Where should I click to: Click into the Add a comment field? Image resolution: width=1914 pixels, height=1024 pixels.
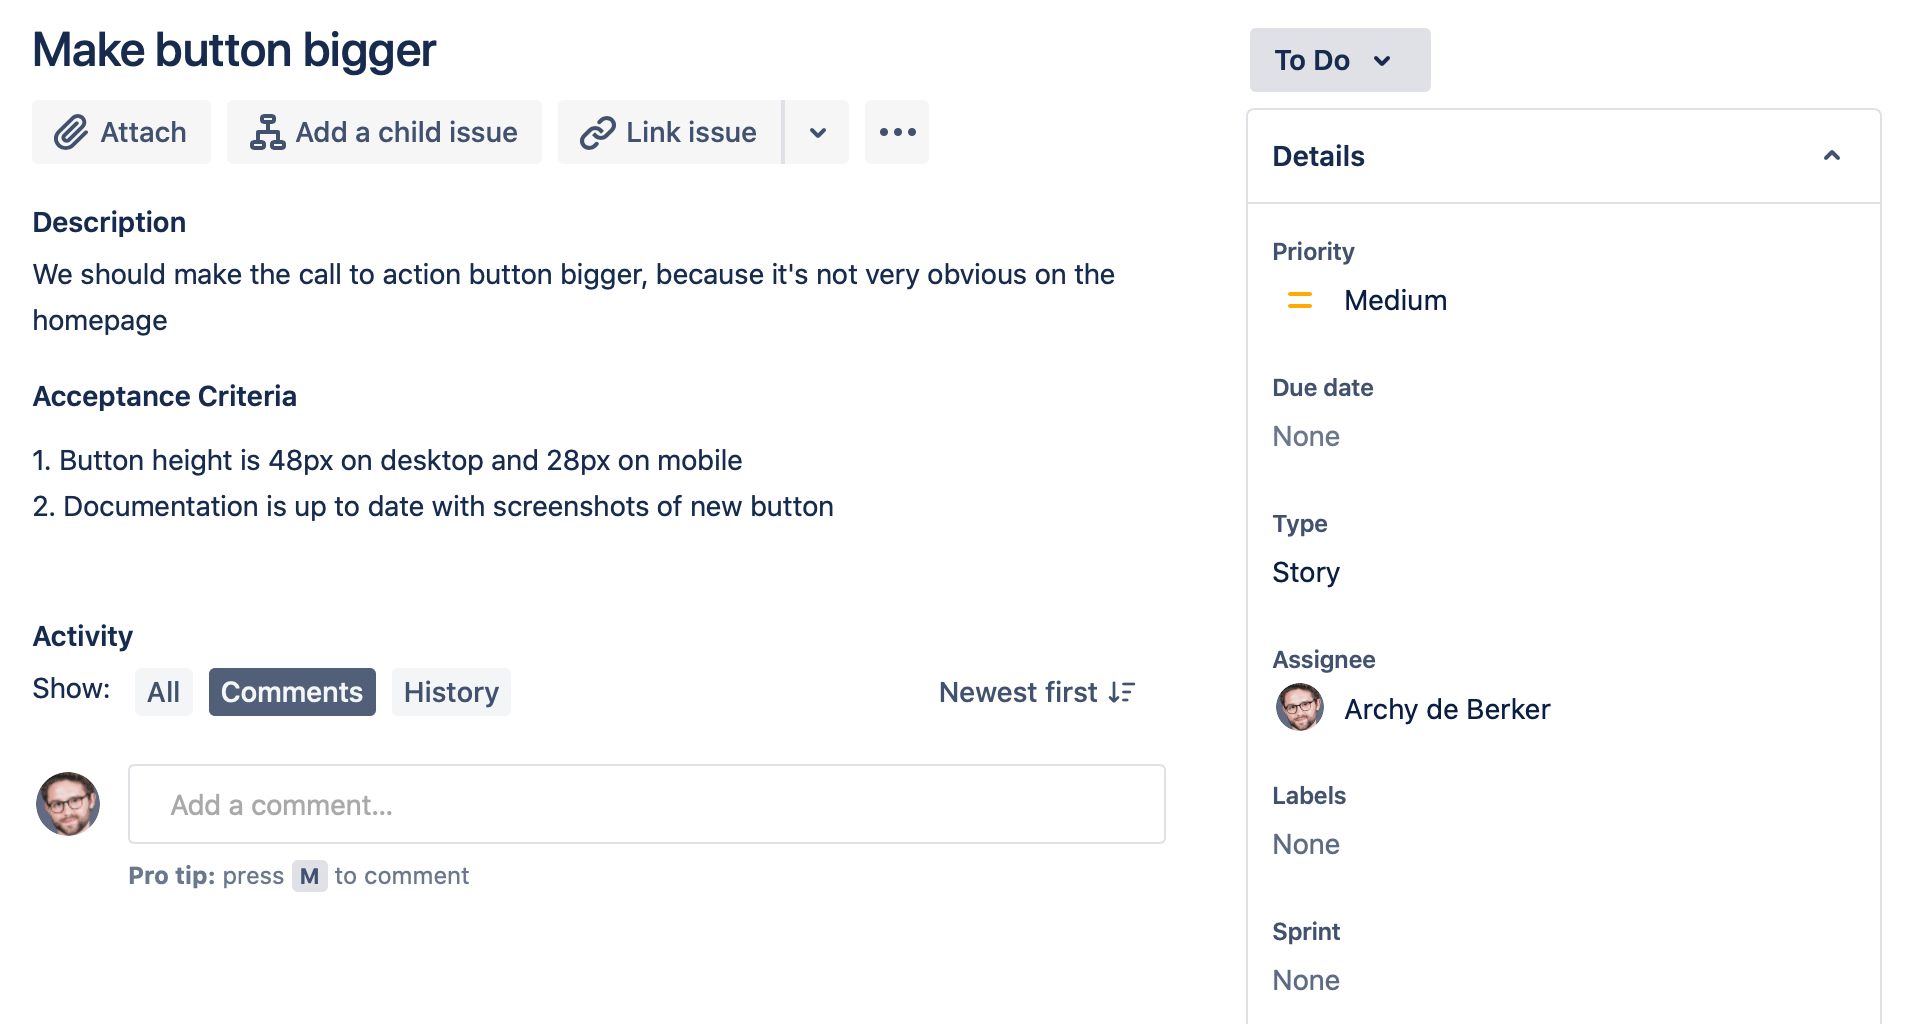click(646, 804)
